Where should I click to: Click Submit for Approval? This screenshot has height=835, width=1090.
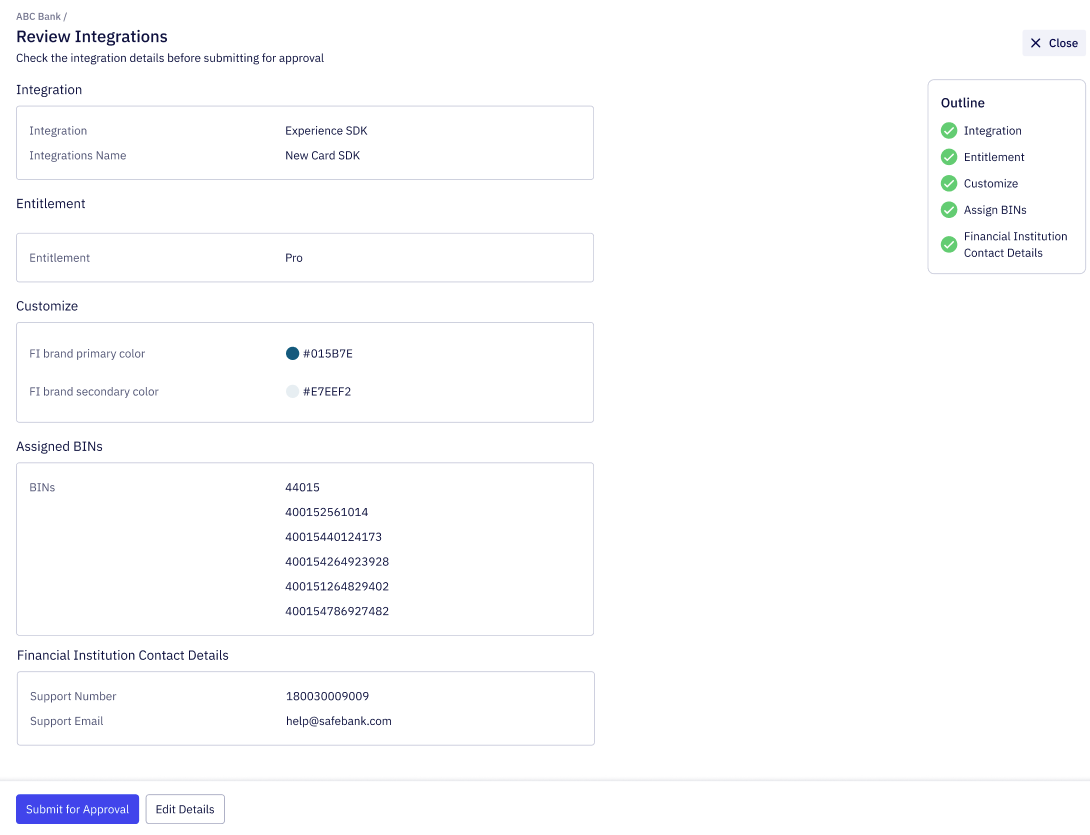[x=77, y=809]
